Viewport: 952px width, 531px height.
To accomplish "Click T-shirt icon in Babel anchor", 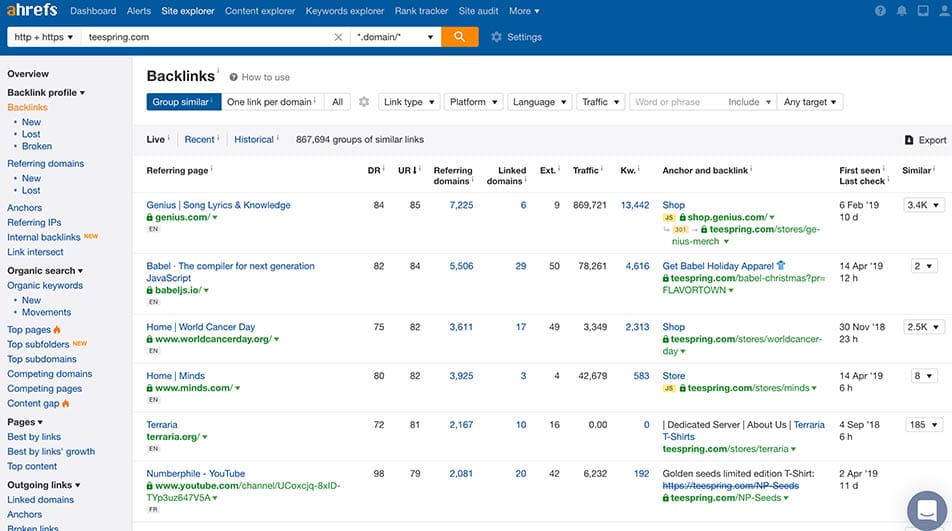I will pyautogui.click(x=781, y=265).
